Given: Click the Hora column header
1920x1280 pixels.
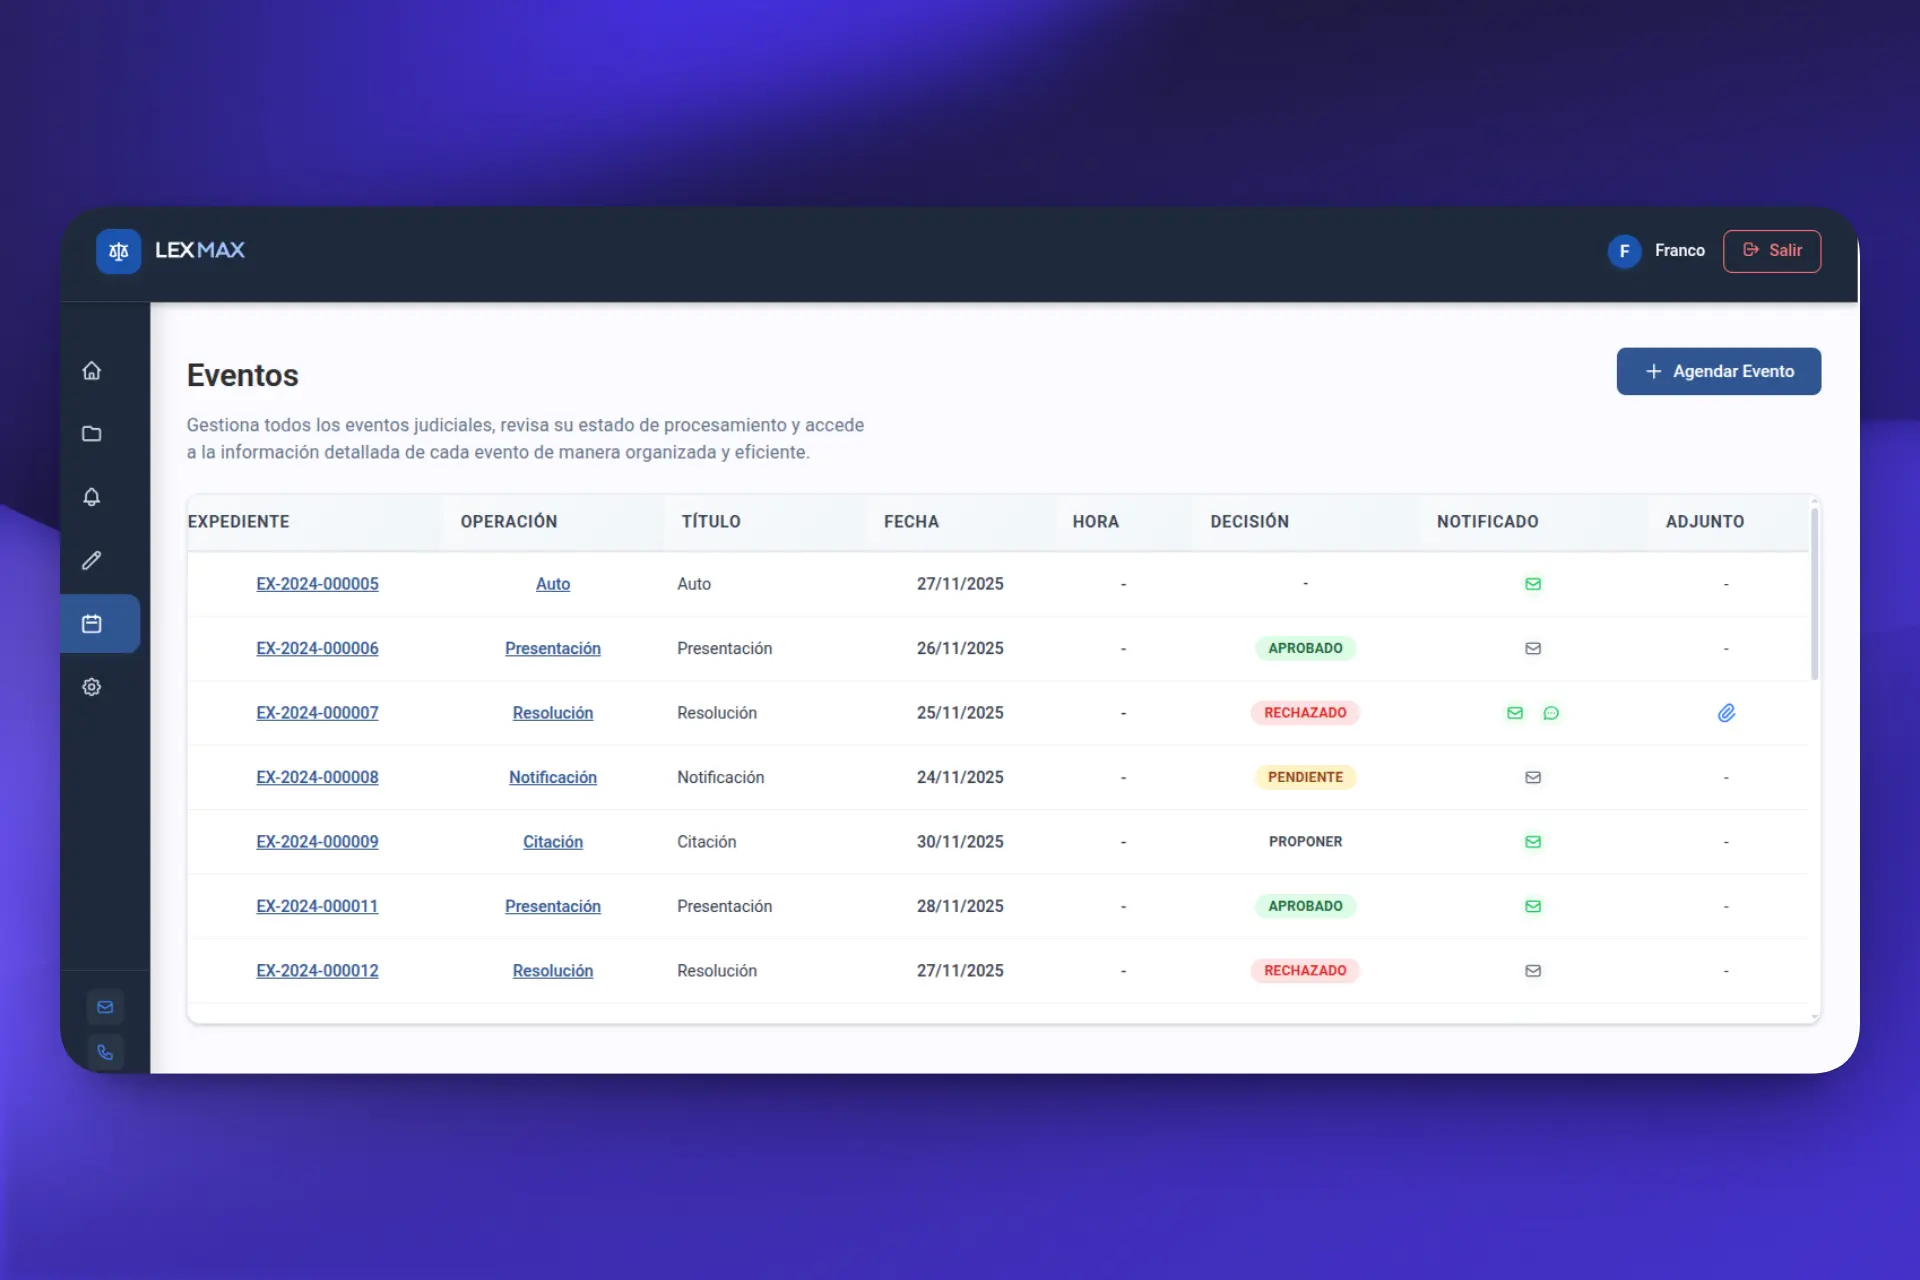Looking at the screenshot, I should (1096, 522).
